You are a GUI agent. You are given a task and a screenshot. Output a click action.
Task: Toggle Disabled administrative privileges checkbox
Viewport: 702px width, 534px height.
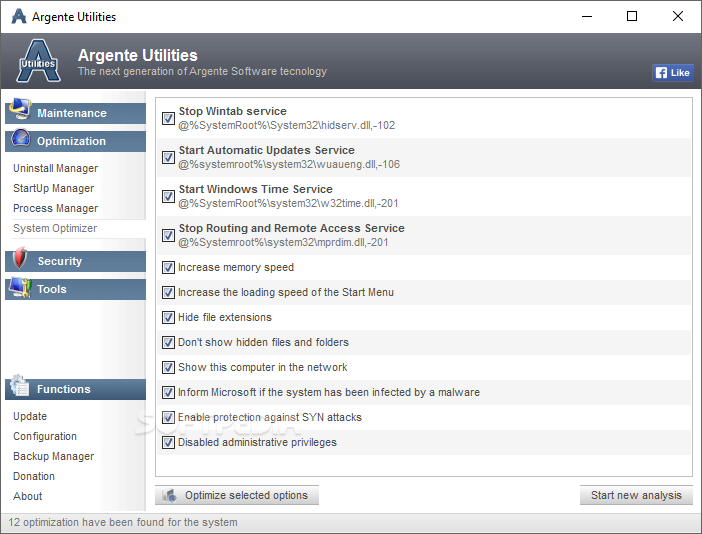pos(168,443)
